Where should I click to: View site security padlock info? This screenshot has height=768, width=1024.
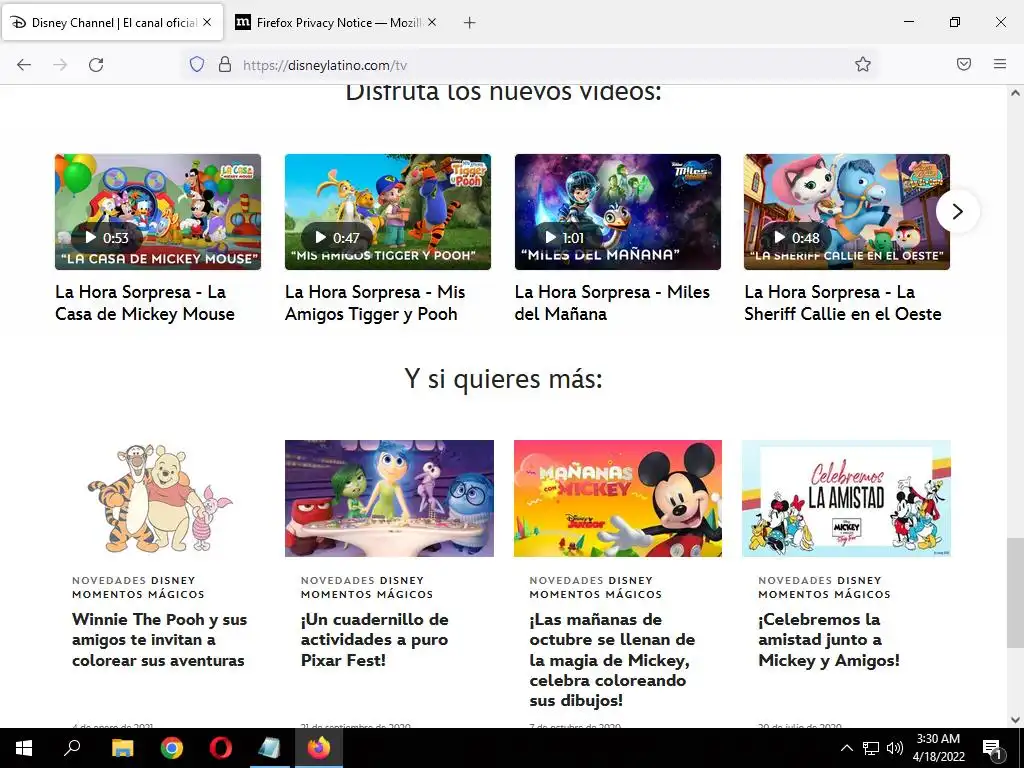(225, 65)
